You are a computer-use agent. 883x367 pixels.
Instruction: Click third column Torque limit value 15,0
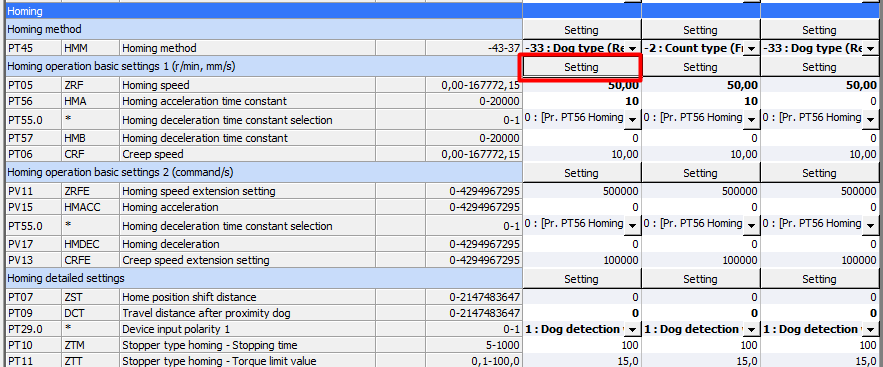coord(820,360)
